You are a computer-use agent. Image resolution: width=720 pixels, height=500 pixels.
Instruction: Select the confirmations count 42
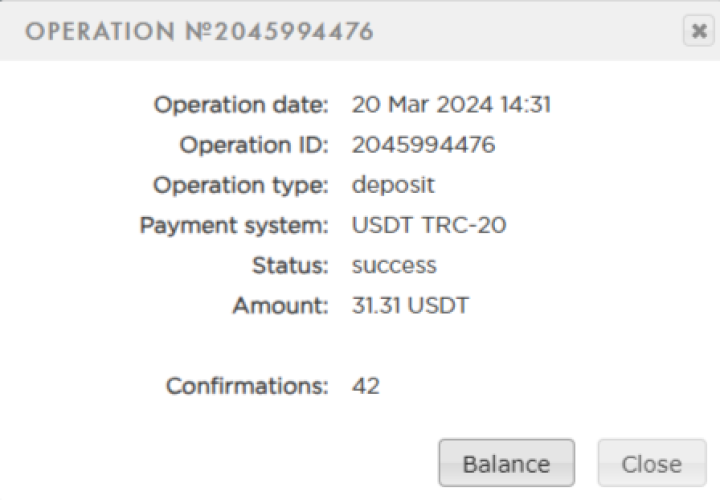[367, 385]
